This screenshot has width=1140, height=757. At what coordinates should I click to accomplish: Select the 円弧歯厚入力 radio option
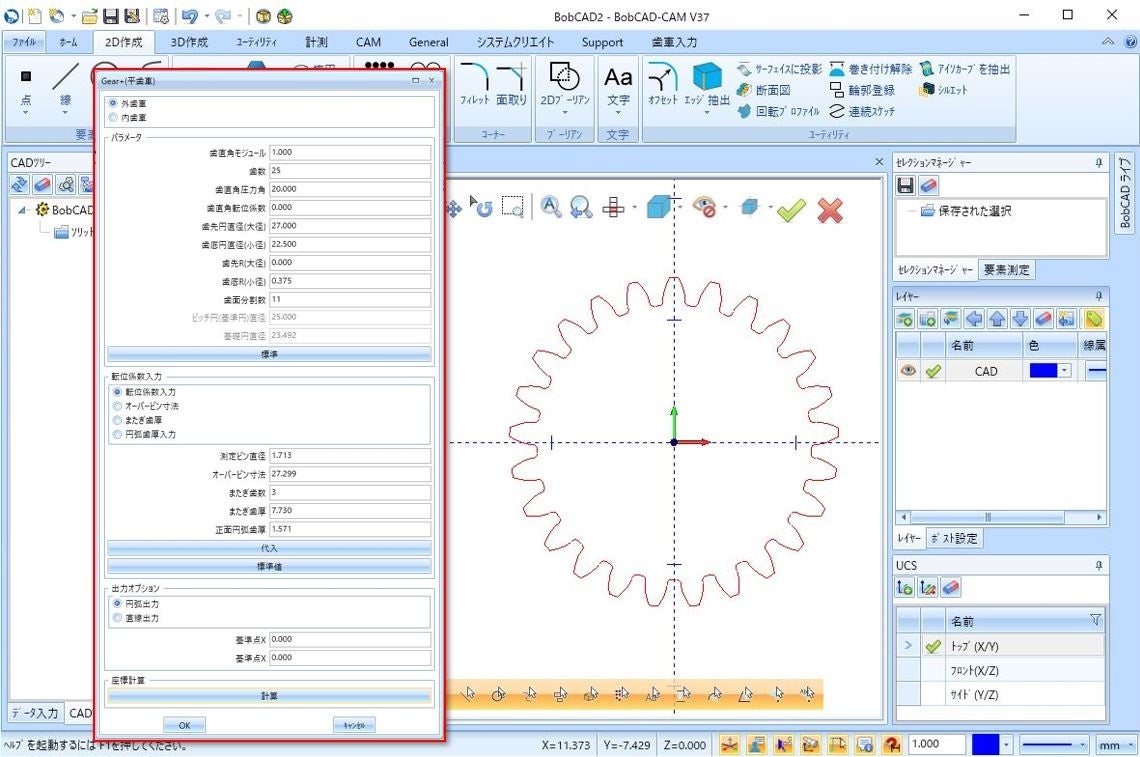point(117,434)
